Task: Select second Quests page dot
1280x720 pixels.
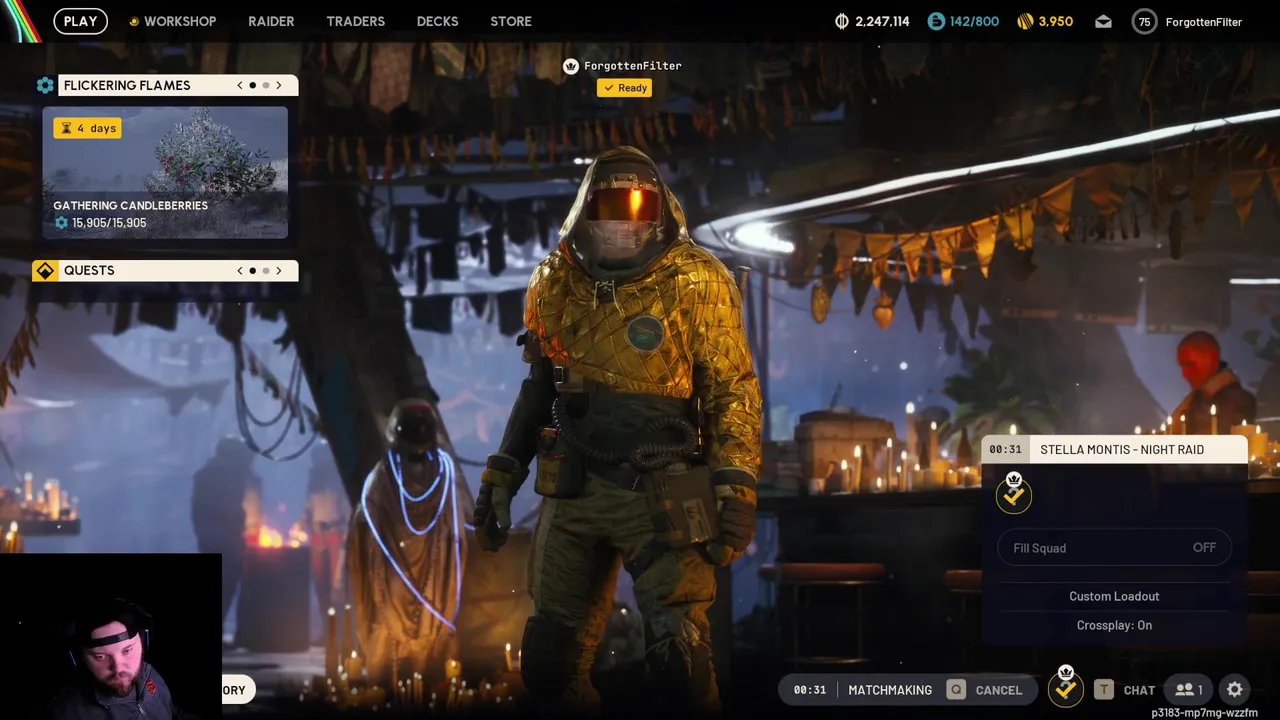Action: pyautogui.click(x=266, y=271)
